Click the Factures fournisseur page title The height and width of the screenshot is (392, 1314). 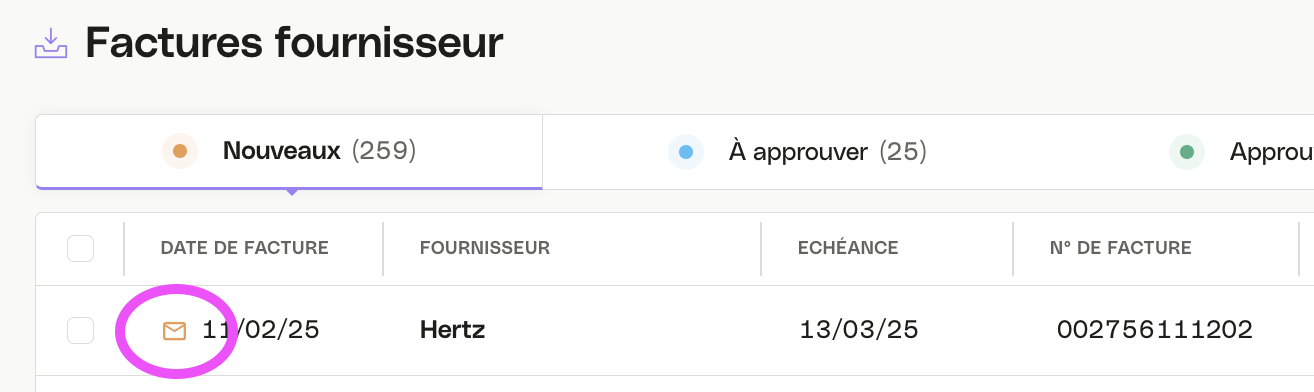(x=294, y=44)
